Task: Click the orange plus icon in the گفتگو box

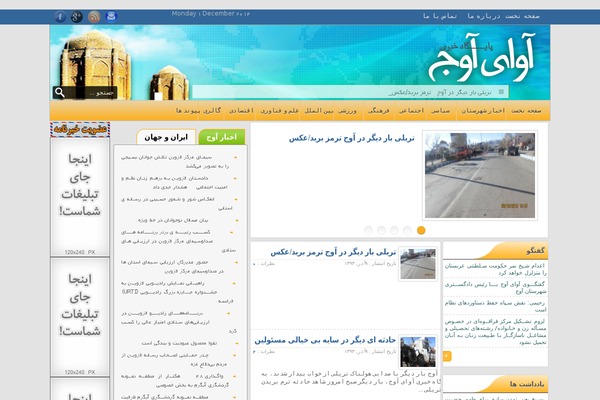Action: coord(447,356)
